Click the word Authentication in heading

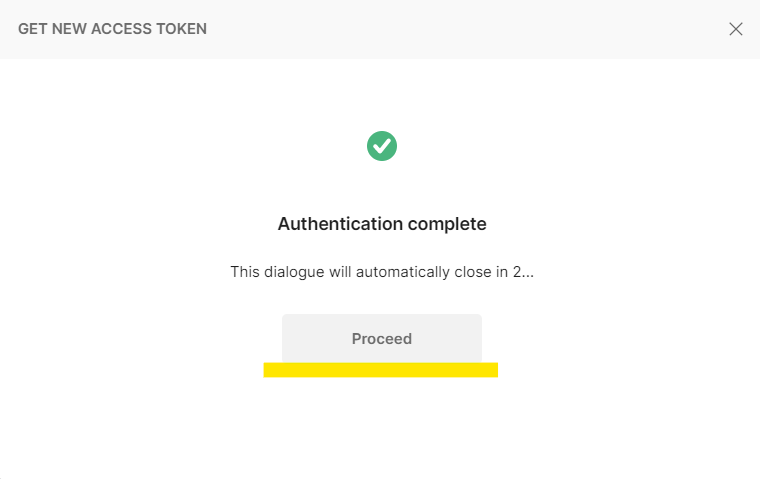340,224
